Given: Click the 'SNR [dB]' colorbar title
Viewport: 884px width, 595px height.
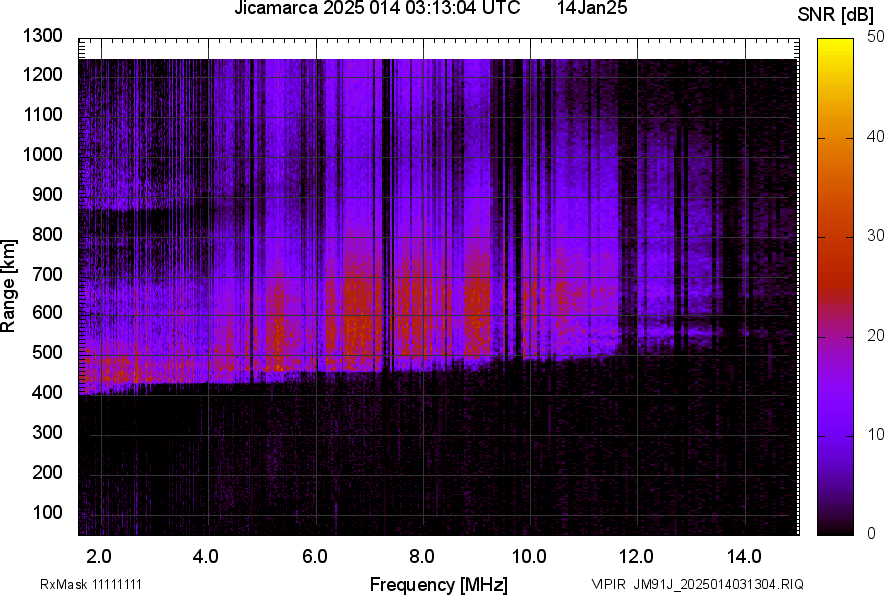Looking at the screenshot, I should coord(835,15).
